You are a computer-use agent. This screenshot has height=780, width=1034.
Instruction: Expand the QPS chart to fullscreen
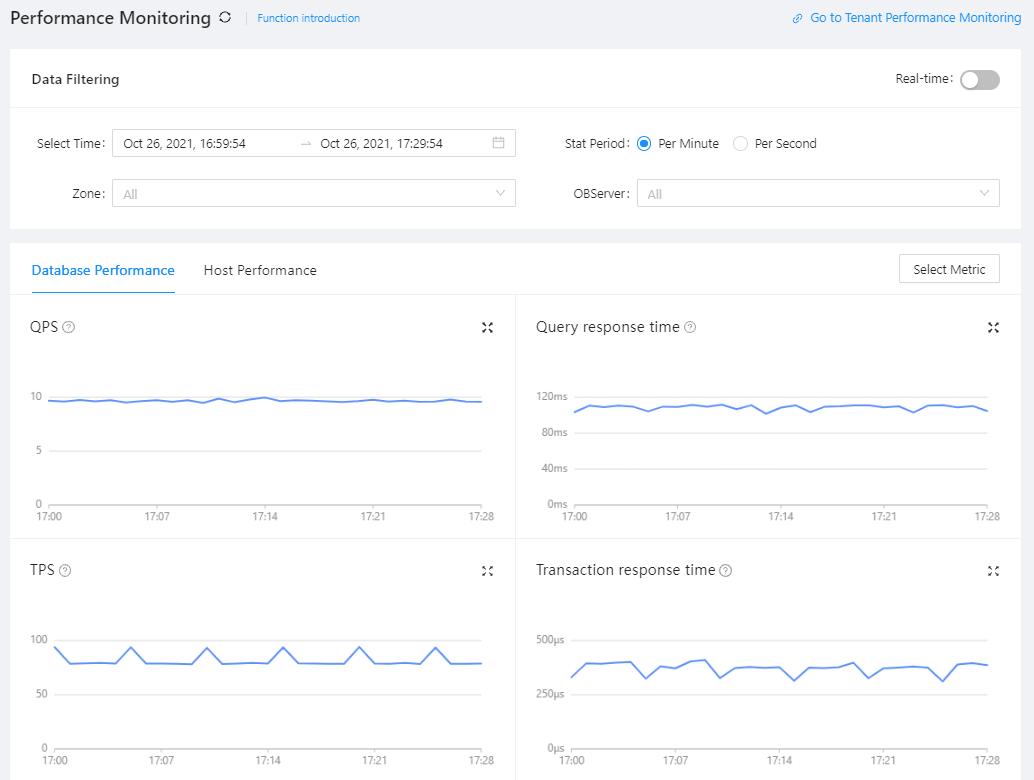487,327
